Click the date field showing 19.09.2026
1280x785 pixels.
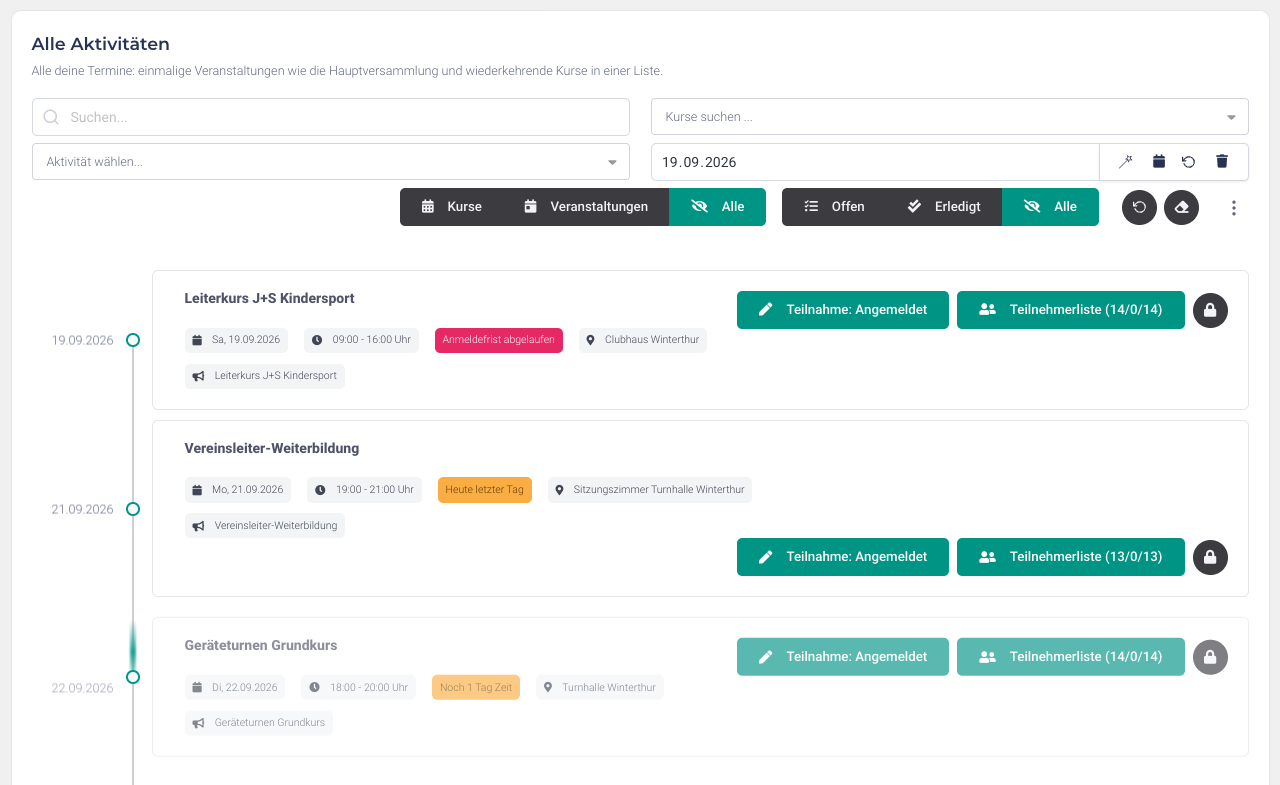(x=875, y=162)
